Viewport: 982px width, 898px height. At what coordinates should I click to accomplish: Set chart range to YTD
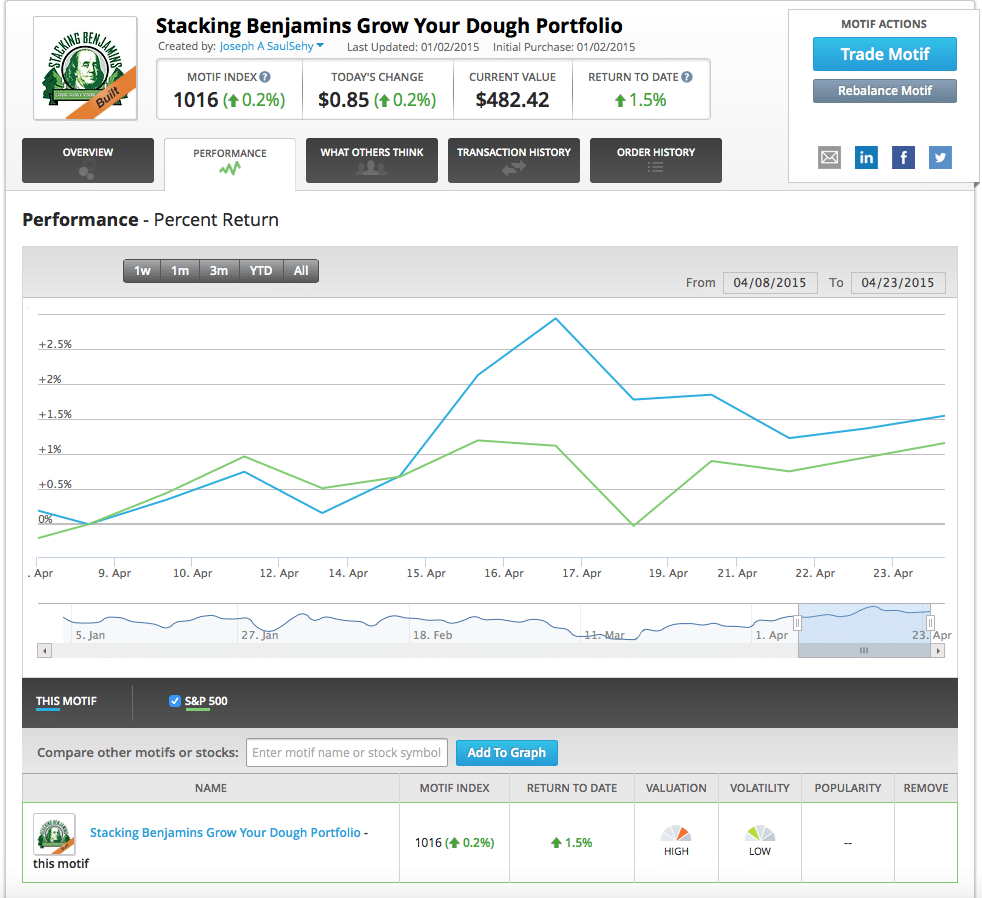click(261, 271)
